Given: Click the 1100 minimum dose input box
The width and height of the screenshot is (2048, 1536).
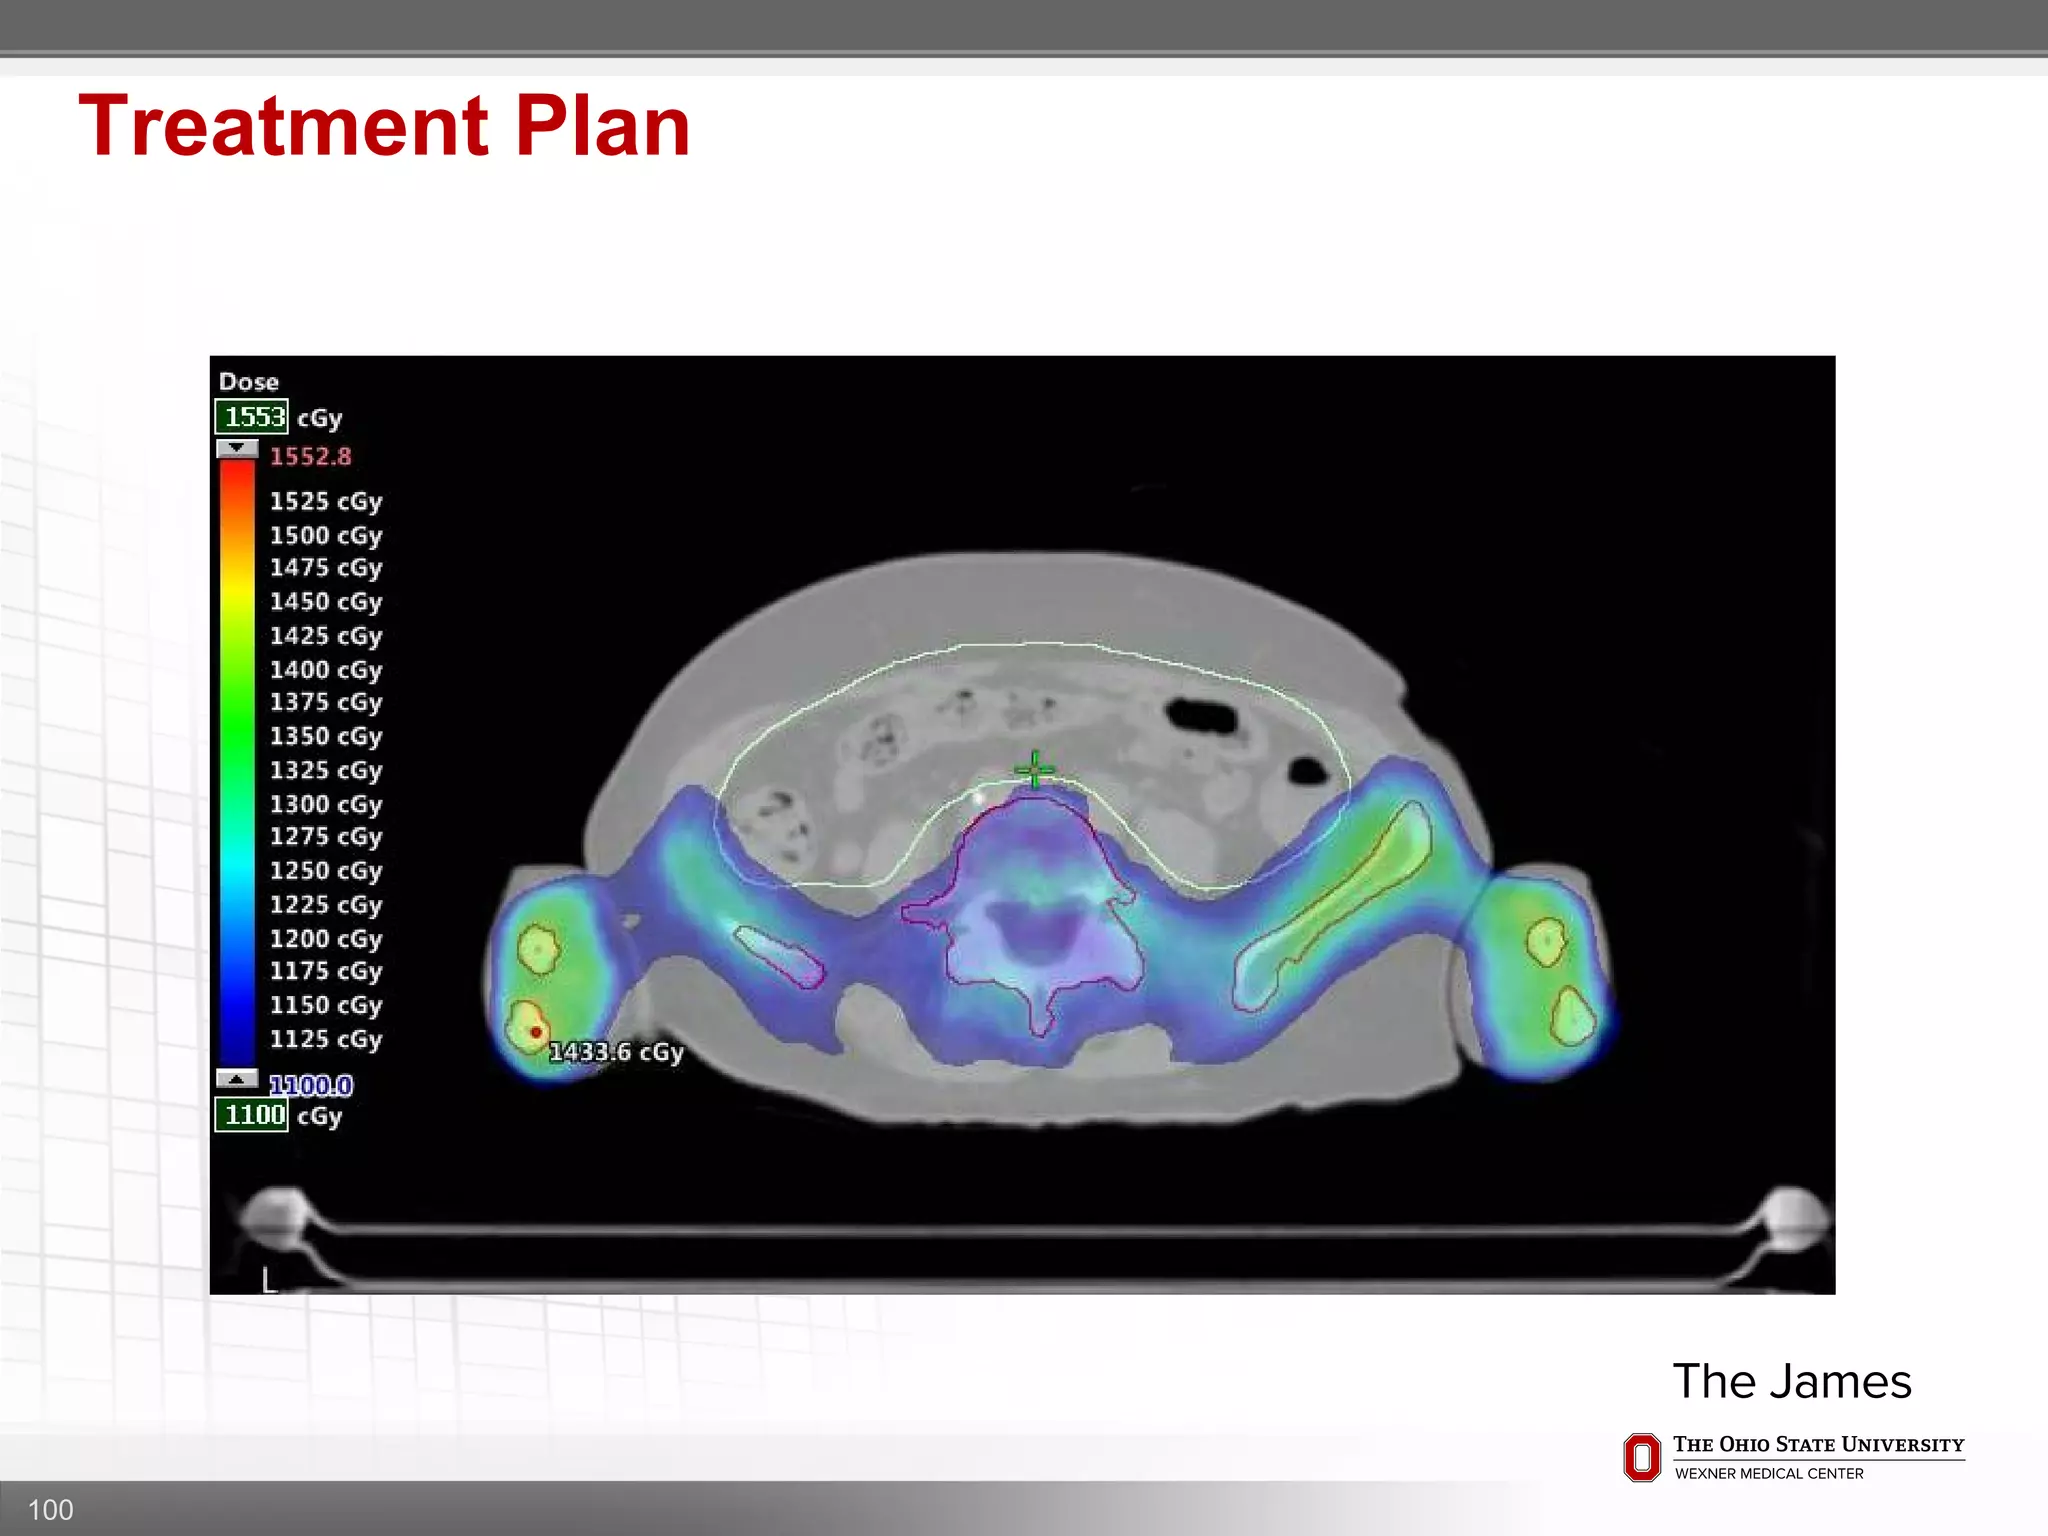Looking at the screenshot, I should point(252,1115).
